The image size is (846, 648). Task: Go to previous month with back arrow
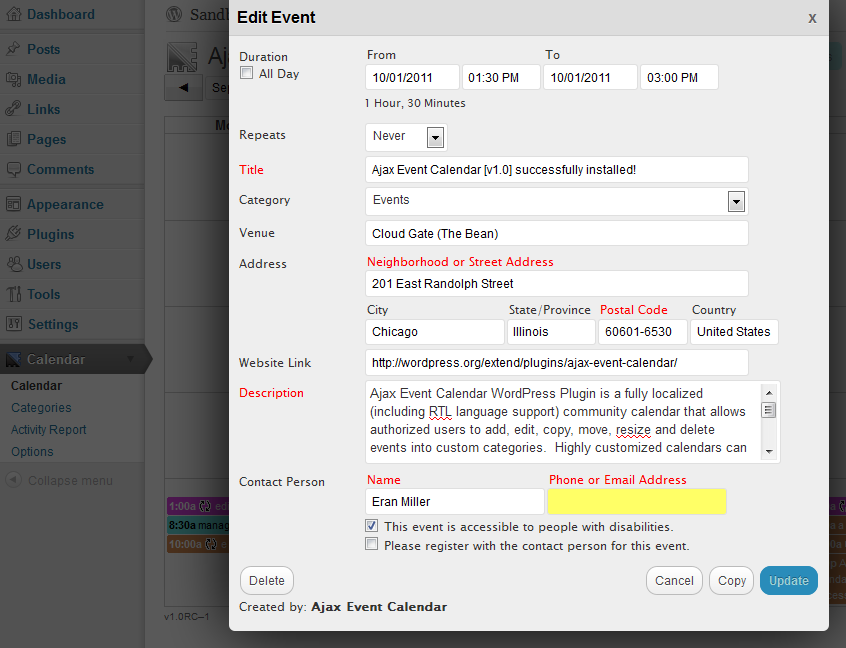click(x=183, y=87)
